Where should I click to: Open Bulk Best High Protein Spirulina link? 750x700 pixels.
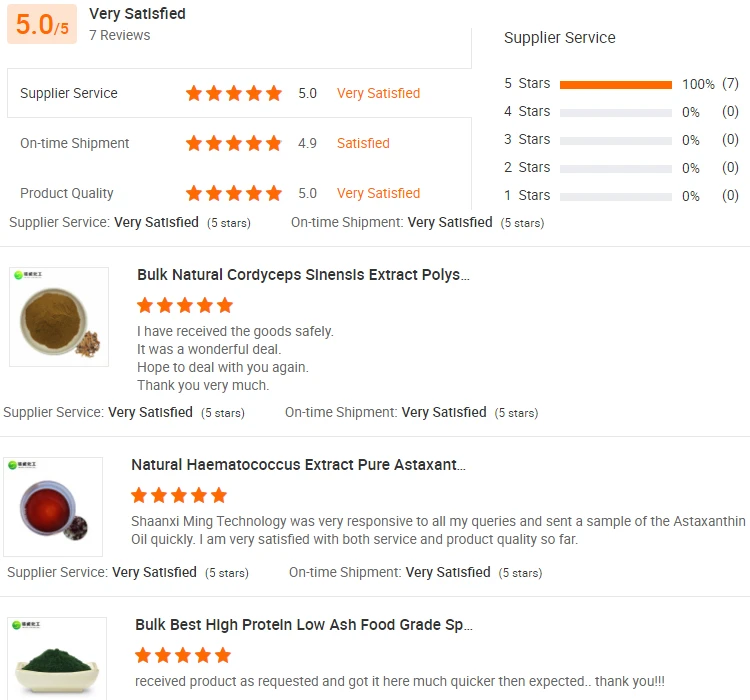click(304, 625)
